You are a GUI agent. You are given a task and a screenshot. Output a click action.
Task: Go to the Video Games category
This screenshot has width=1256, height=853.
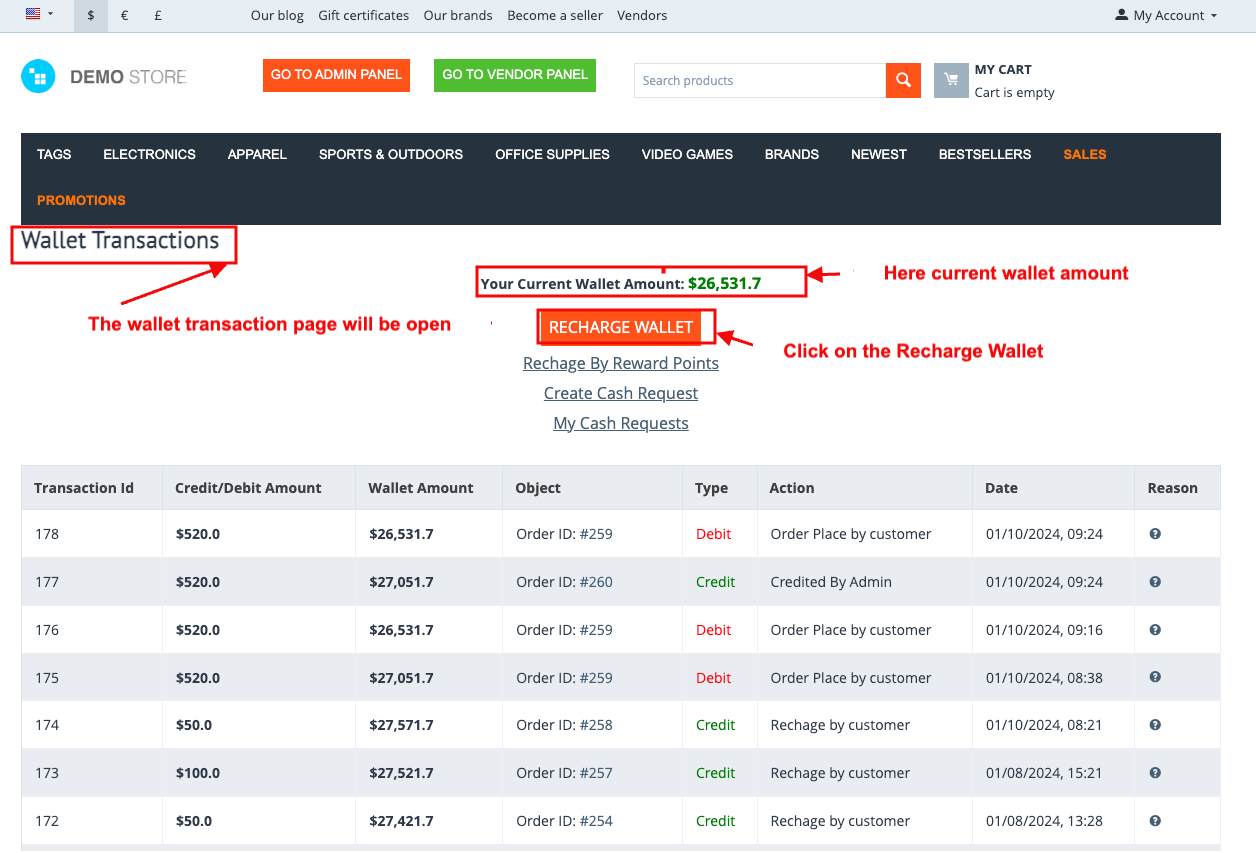(x=687, y=154)
